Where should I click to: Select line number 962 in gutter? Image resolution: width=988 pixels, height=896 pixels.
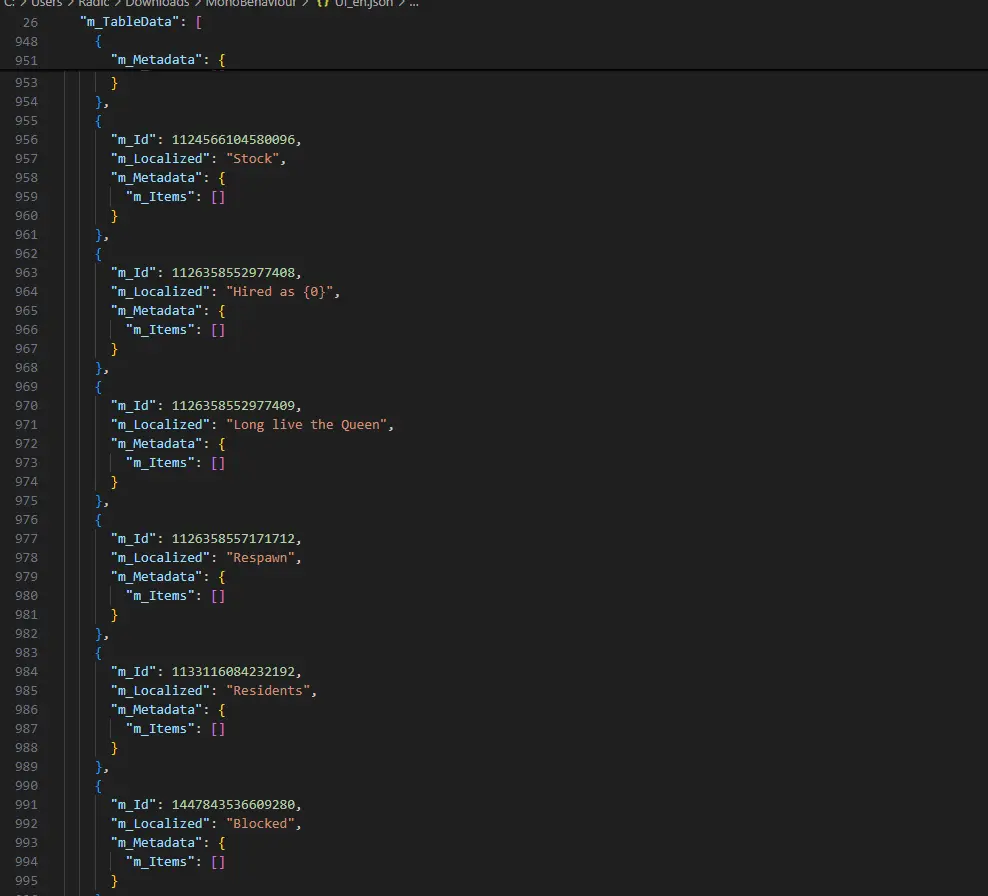coord(26,254)
